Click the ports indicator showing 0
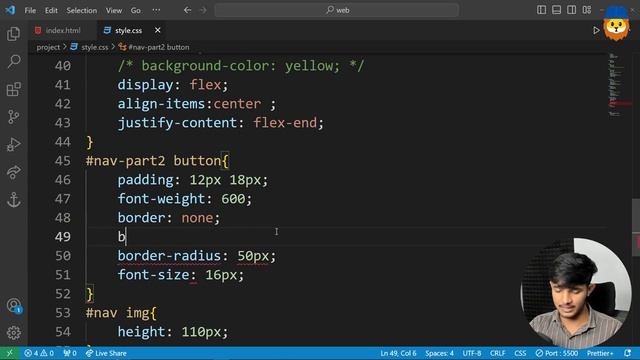The height and width of the screenshot is (360, 640). [70, 353]
